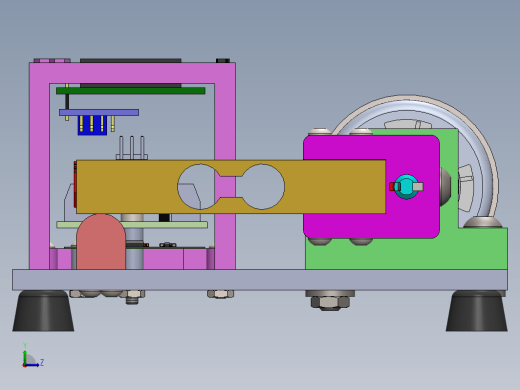
Task: Select the left black rubber foot
Action: [x=43, y=311]
